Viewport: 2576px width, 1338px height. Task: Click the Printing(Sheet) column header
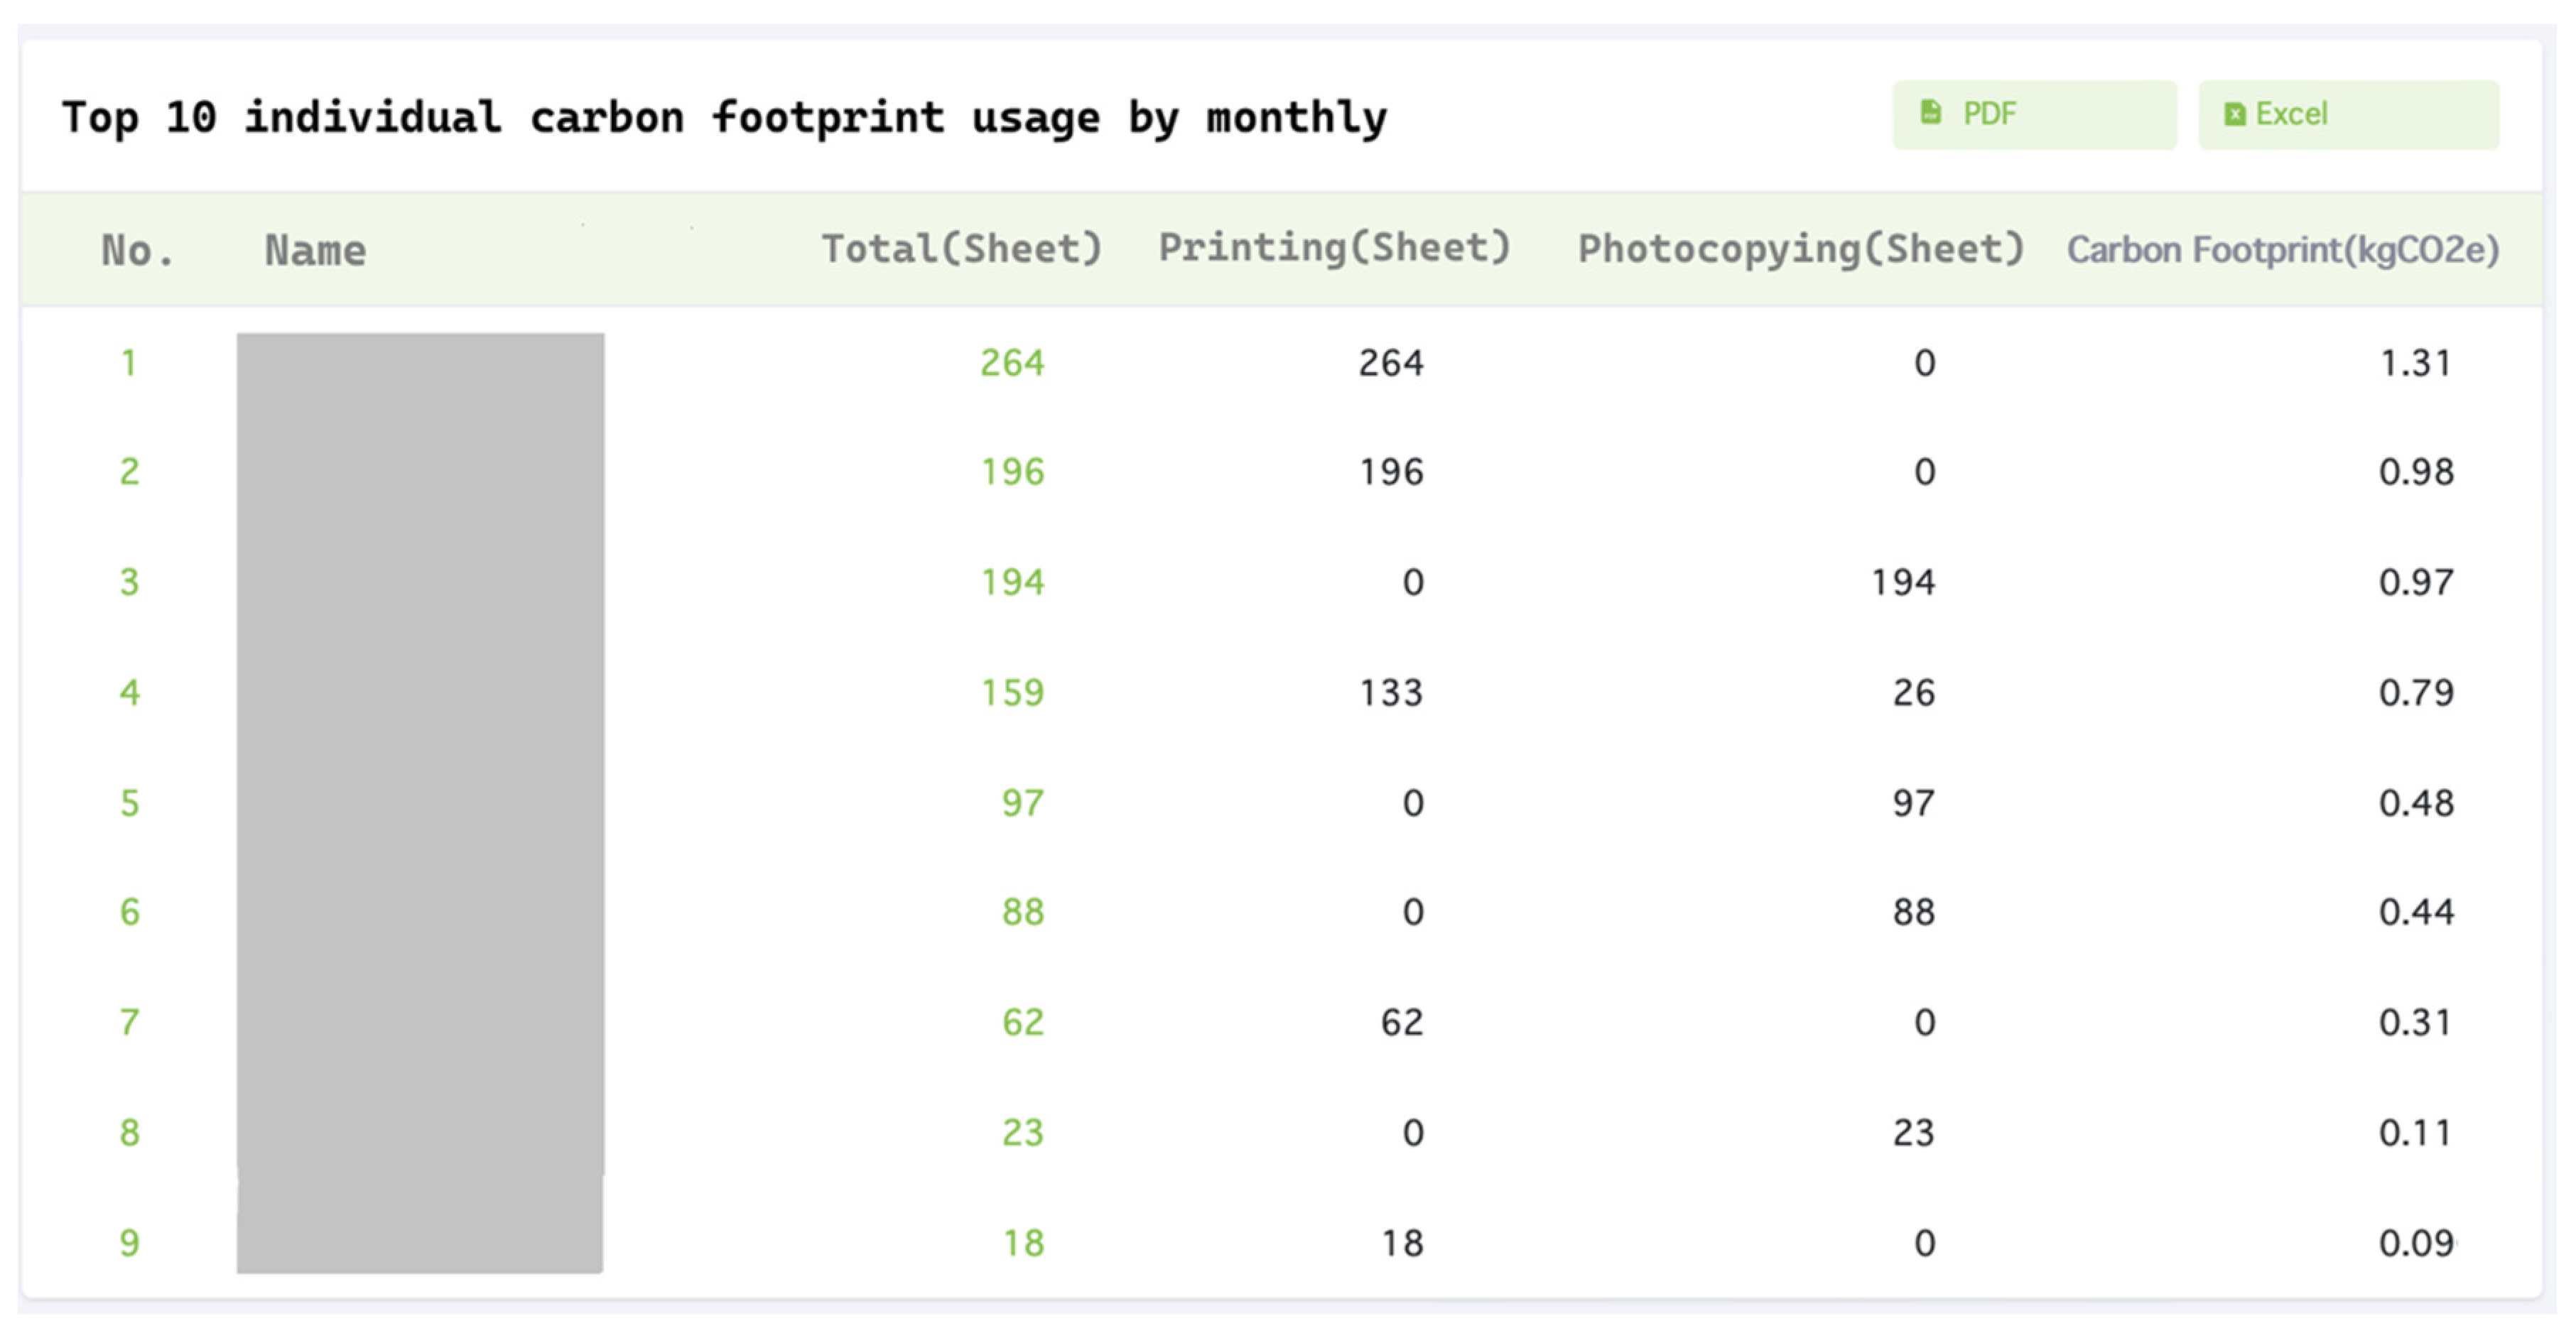point(1333,248)
